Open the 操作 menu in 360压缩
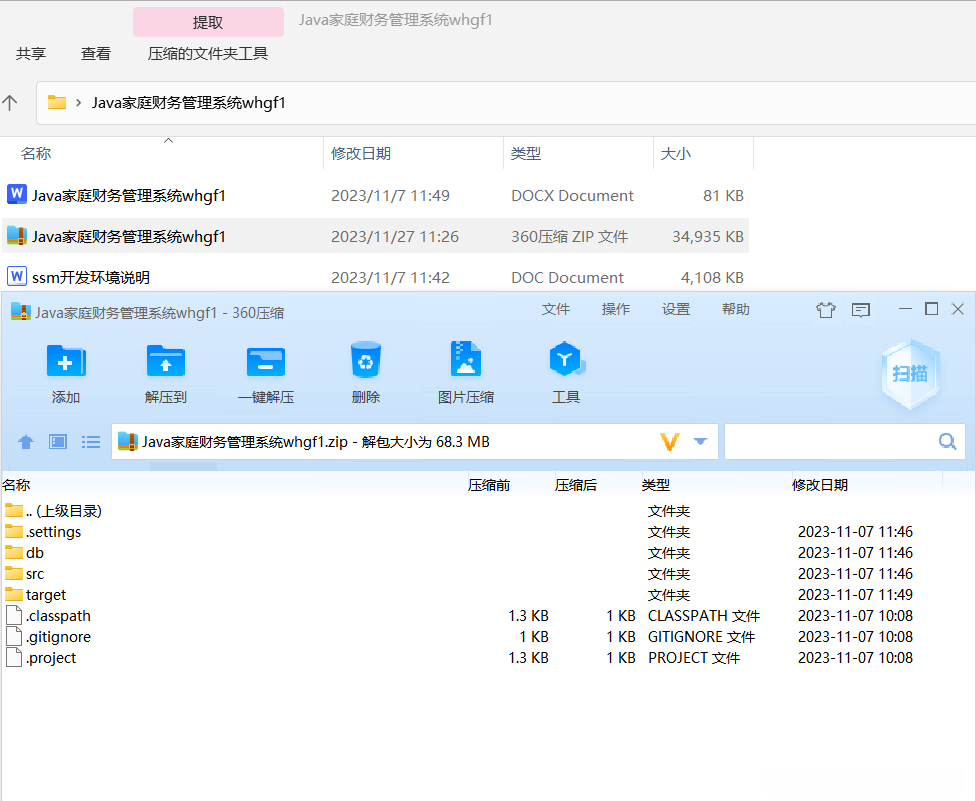The height and width of the screenshot is (801, 976). click(616, 309)
